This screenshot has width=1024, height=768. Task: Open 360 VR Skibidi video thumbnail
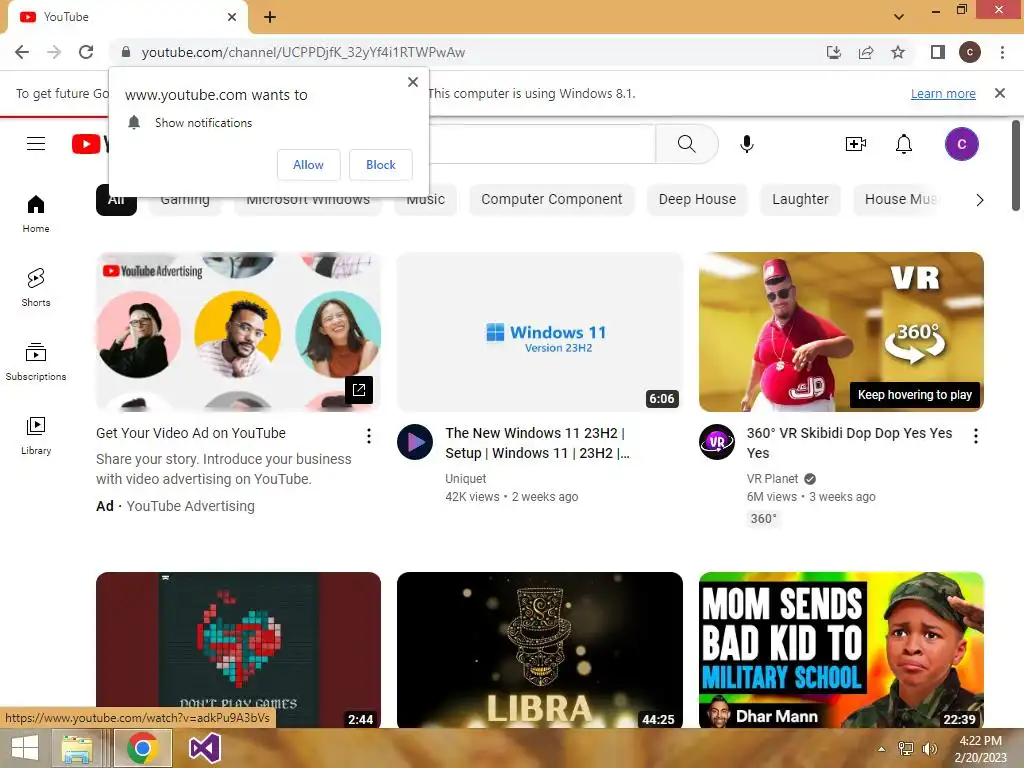841,332
